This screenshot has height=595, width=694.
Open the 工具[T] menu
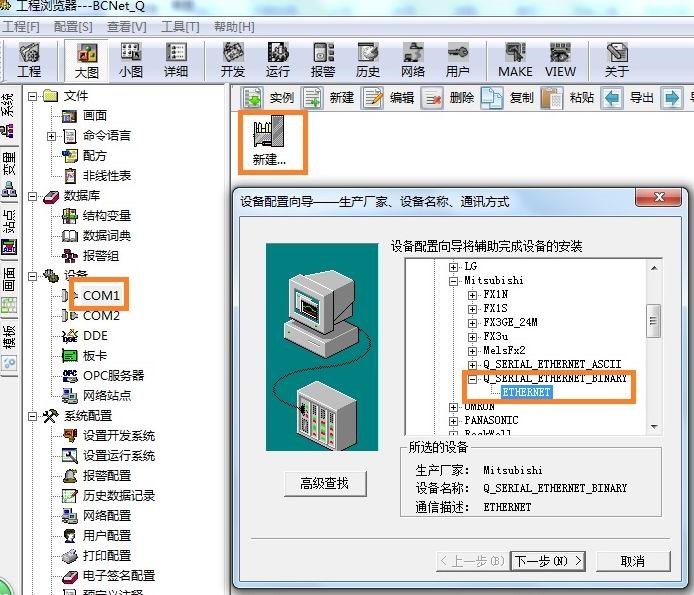point(180,27)
